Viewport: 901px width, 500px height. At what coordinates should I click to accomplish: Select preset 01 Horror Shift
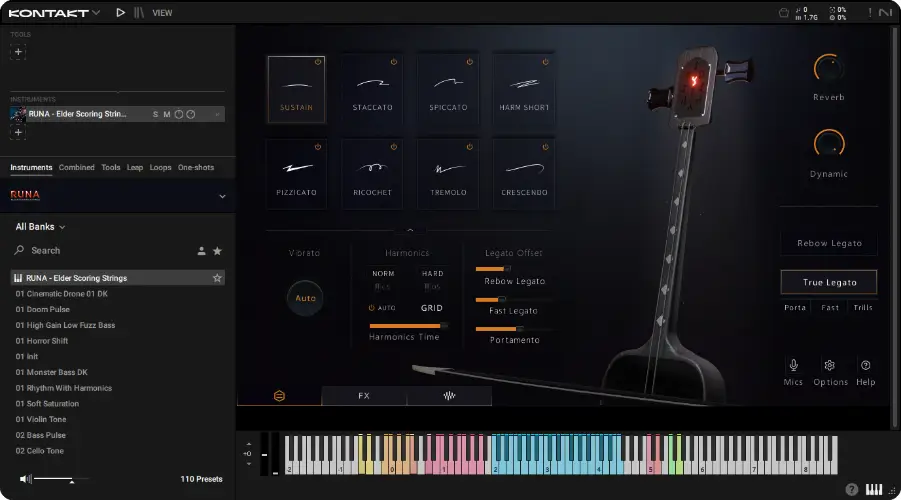(x=41, y=341)
